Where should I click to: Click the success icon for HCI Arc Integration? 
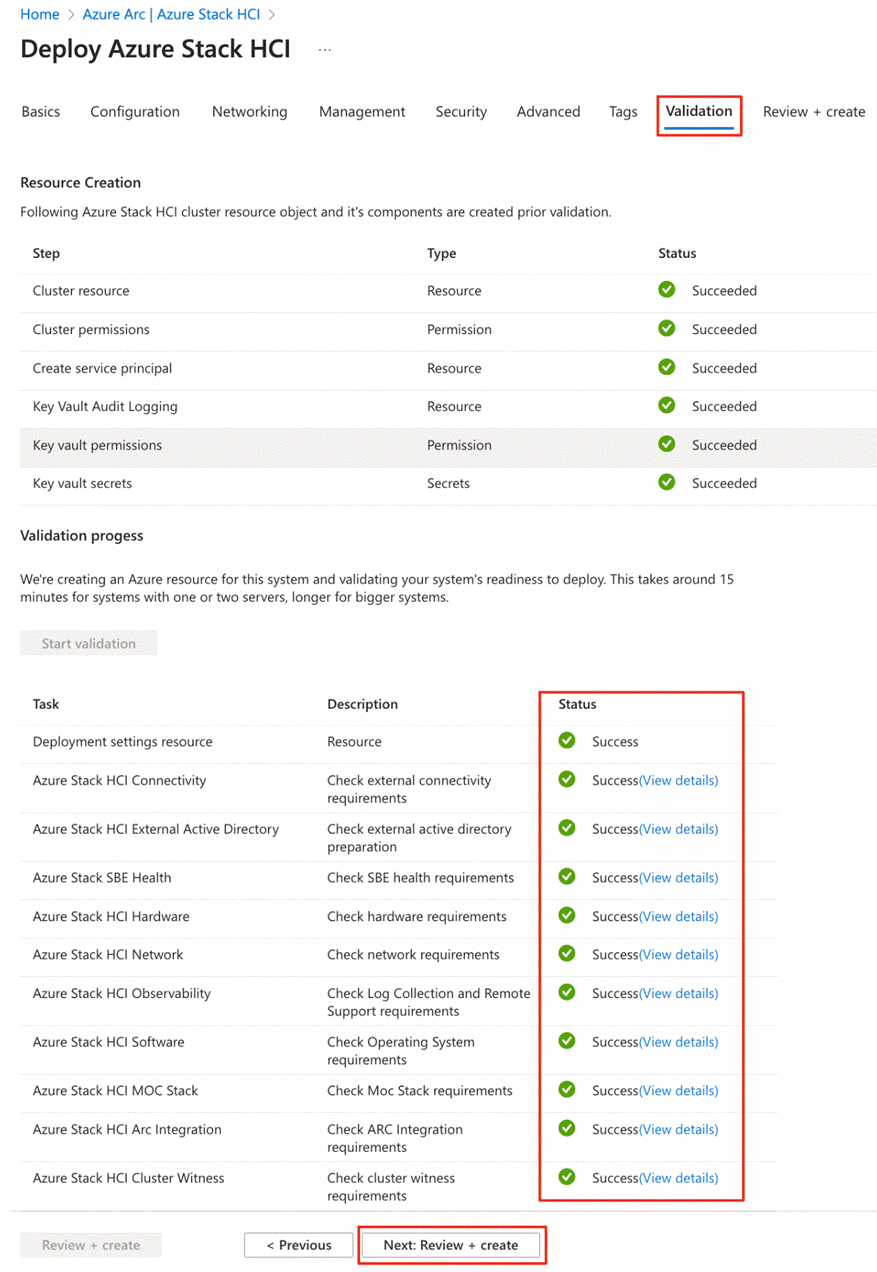coord(567,1128)
